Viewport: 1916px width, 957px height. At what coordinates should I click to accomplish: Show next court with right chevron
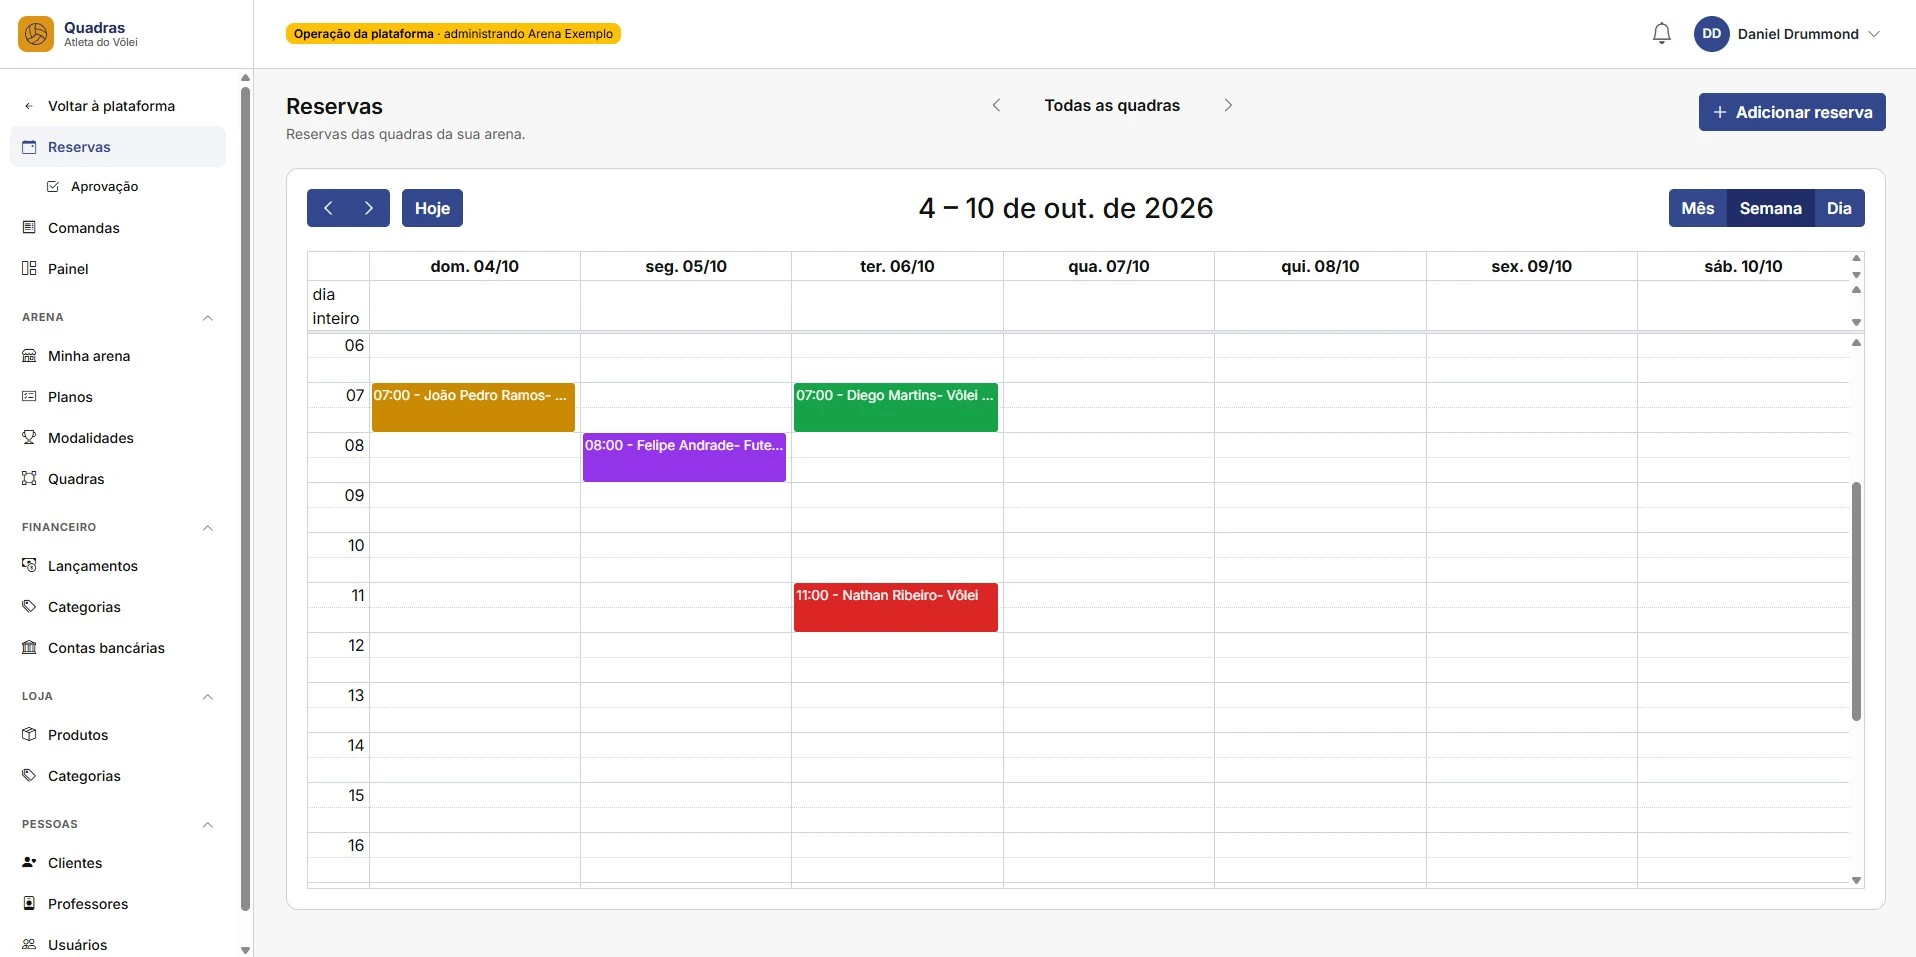tap(1228, 105)
